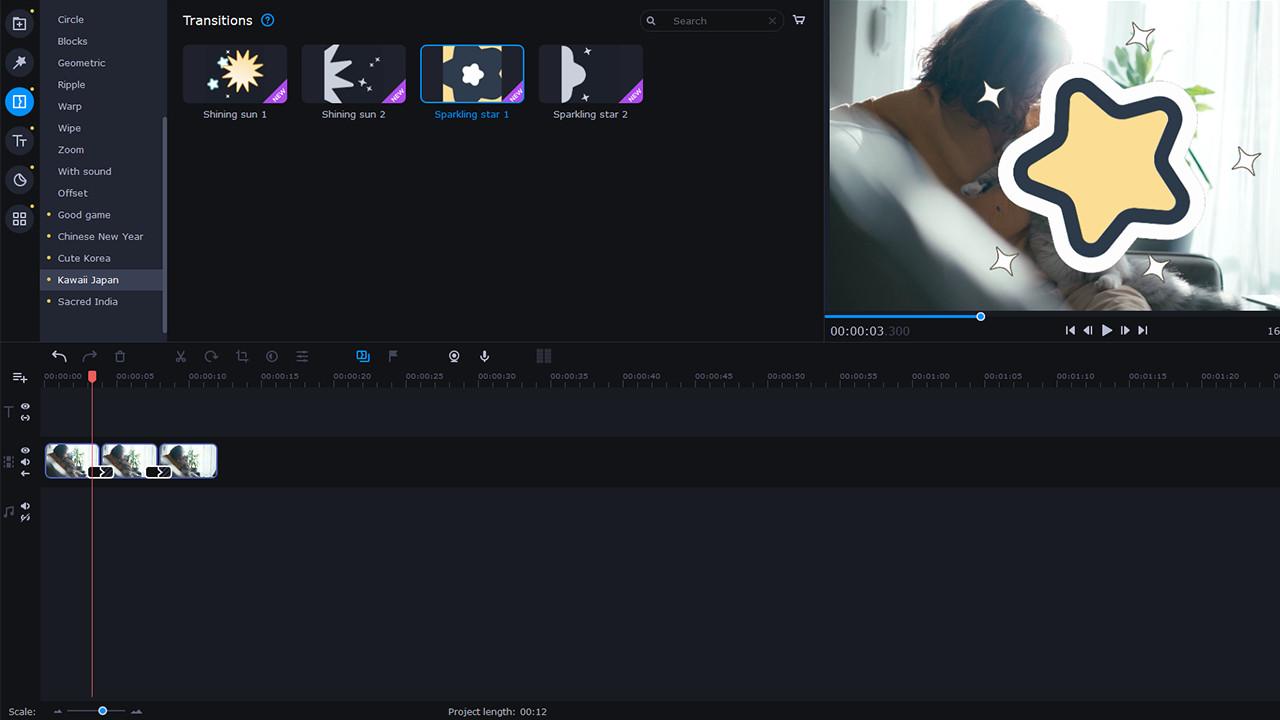Open the color adjustments sliders icon
1280x720 pixels.
[x=302, y=356]
